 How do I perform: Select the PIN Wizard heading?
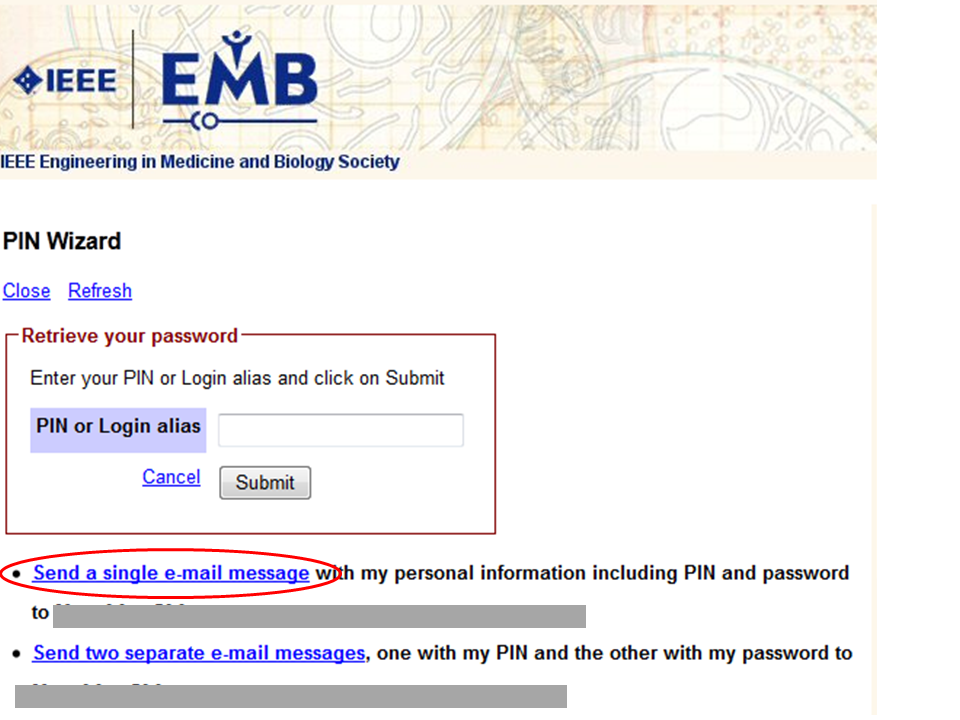(x=62, y=241)
